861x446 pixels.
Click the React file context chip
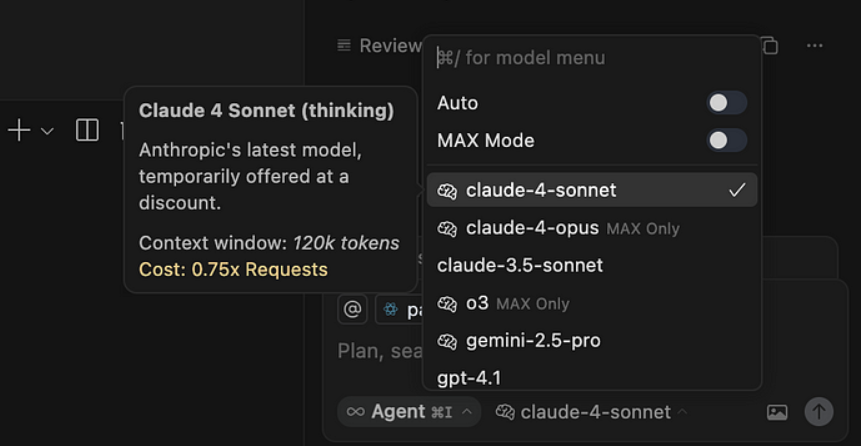pyautogui.click(x=398, y=310)
